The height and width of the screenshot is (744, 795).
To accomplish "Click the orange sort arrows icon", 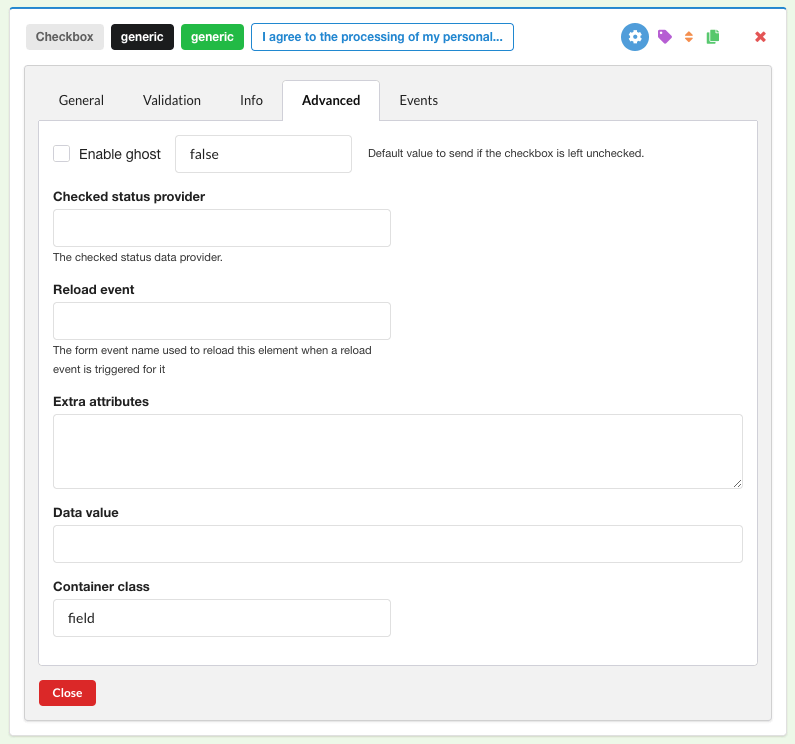I will point(688,37).
